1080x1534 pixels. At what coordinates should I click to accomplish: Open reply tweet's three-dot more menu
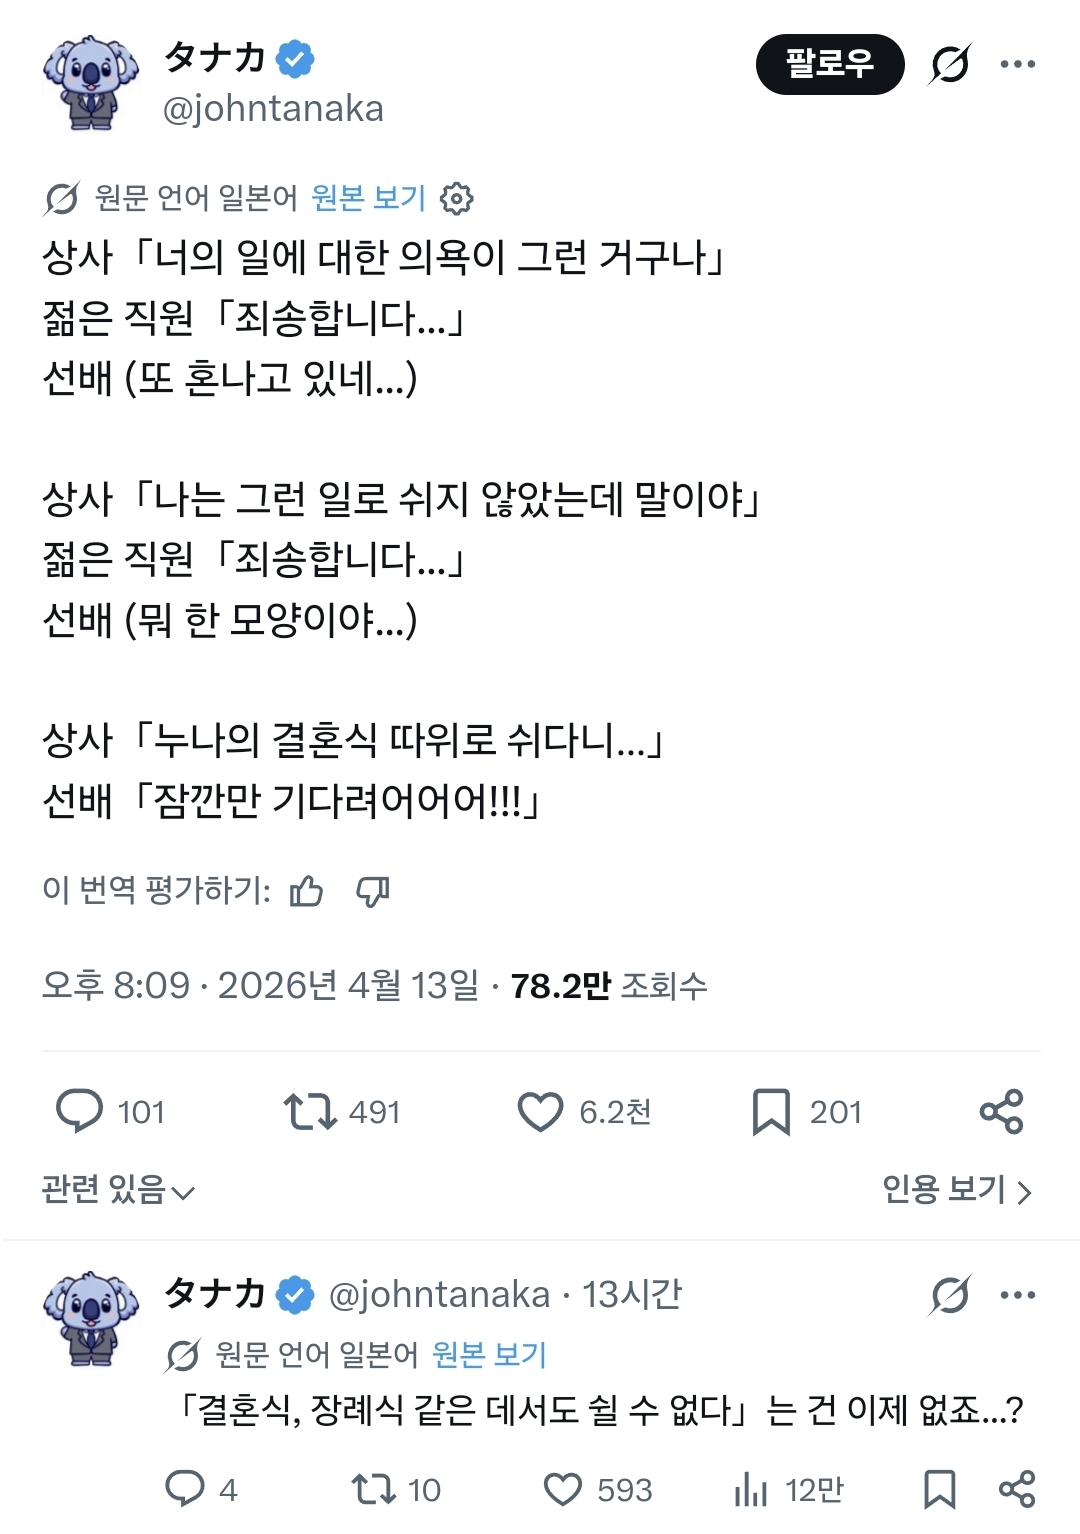click(x=1017, y=1295)
